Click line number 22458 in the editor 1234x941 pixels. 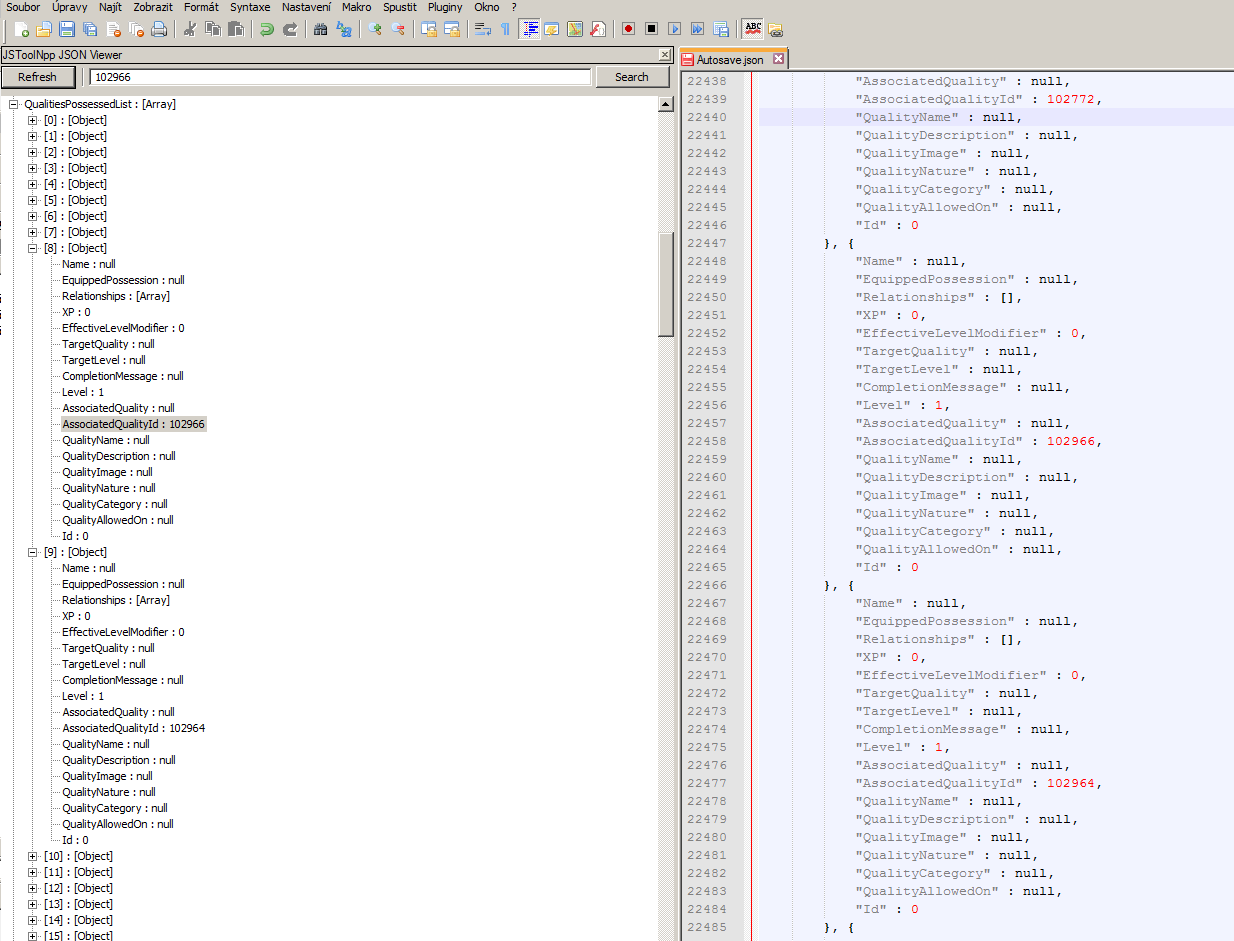(x=707, y=441)
